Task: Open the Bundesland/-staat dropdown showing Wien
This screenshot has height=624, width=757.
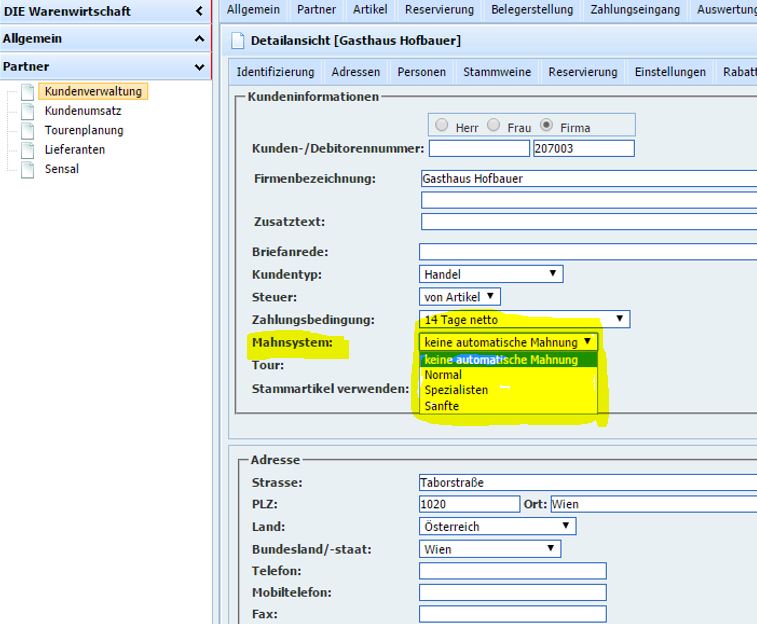Action: [489, 549]
